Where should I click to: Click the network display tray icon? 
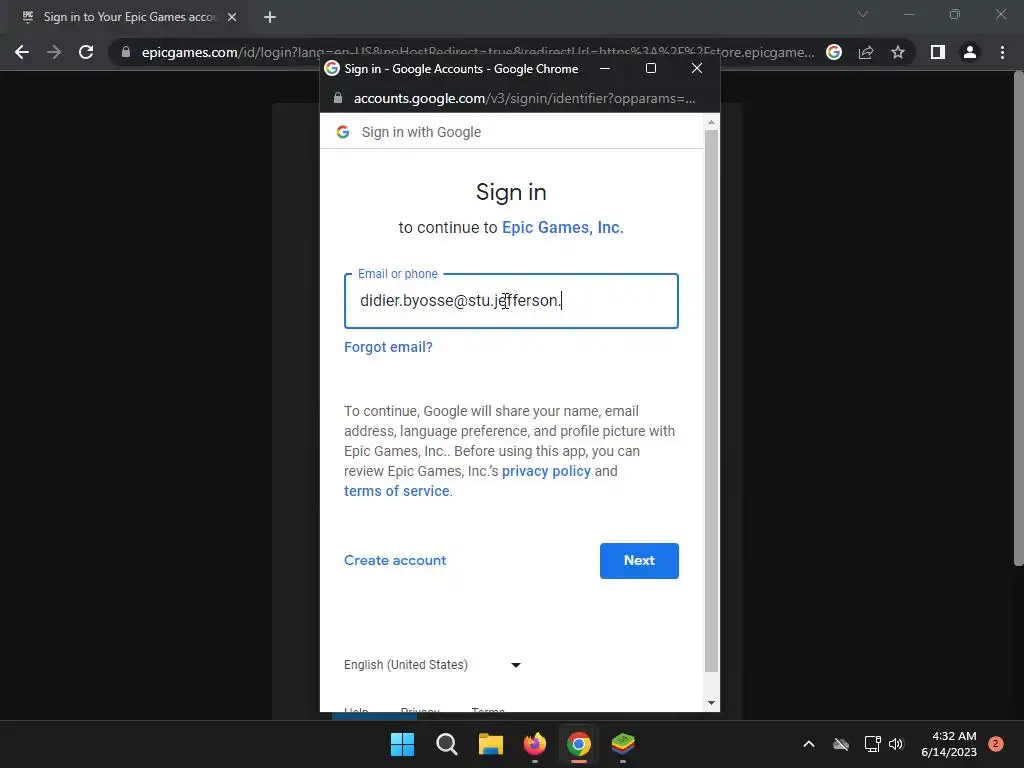coord(872,744)
